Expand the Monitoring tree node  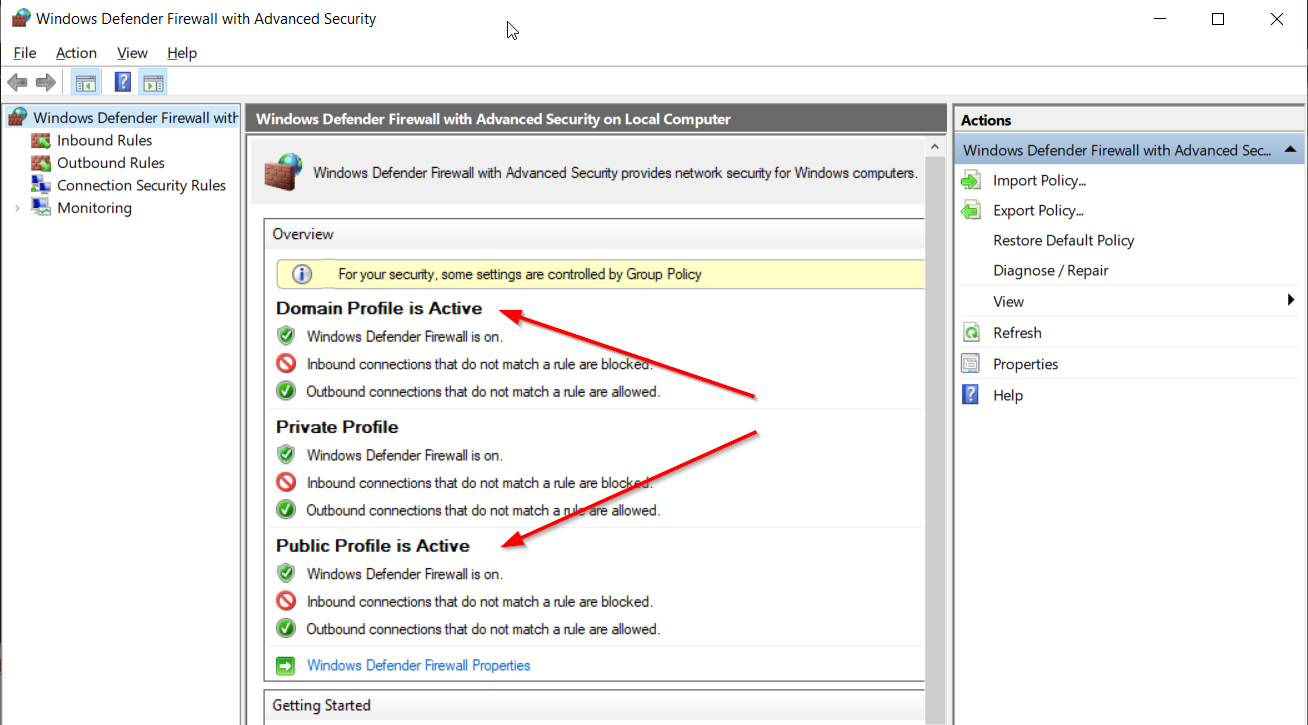(x=17, y=208)
